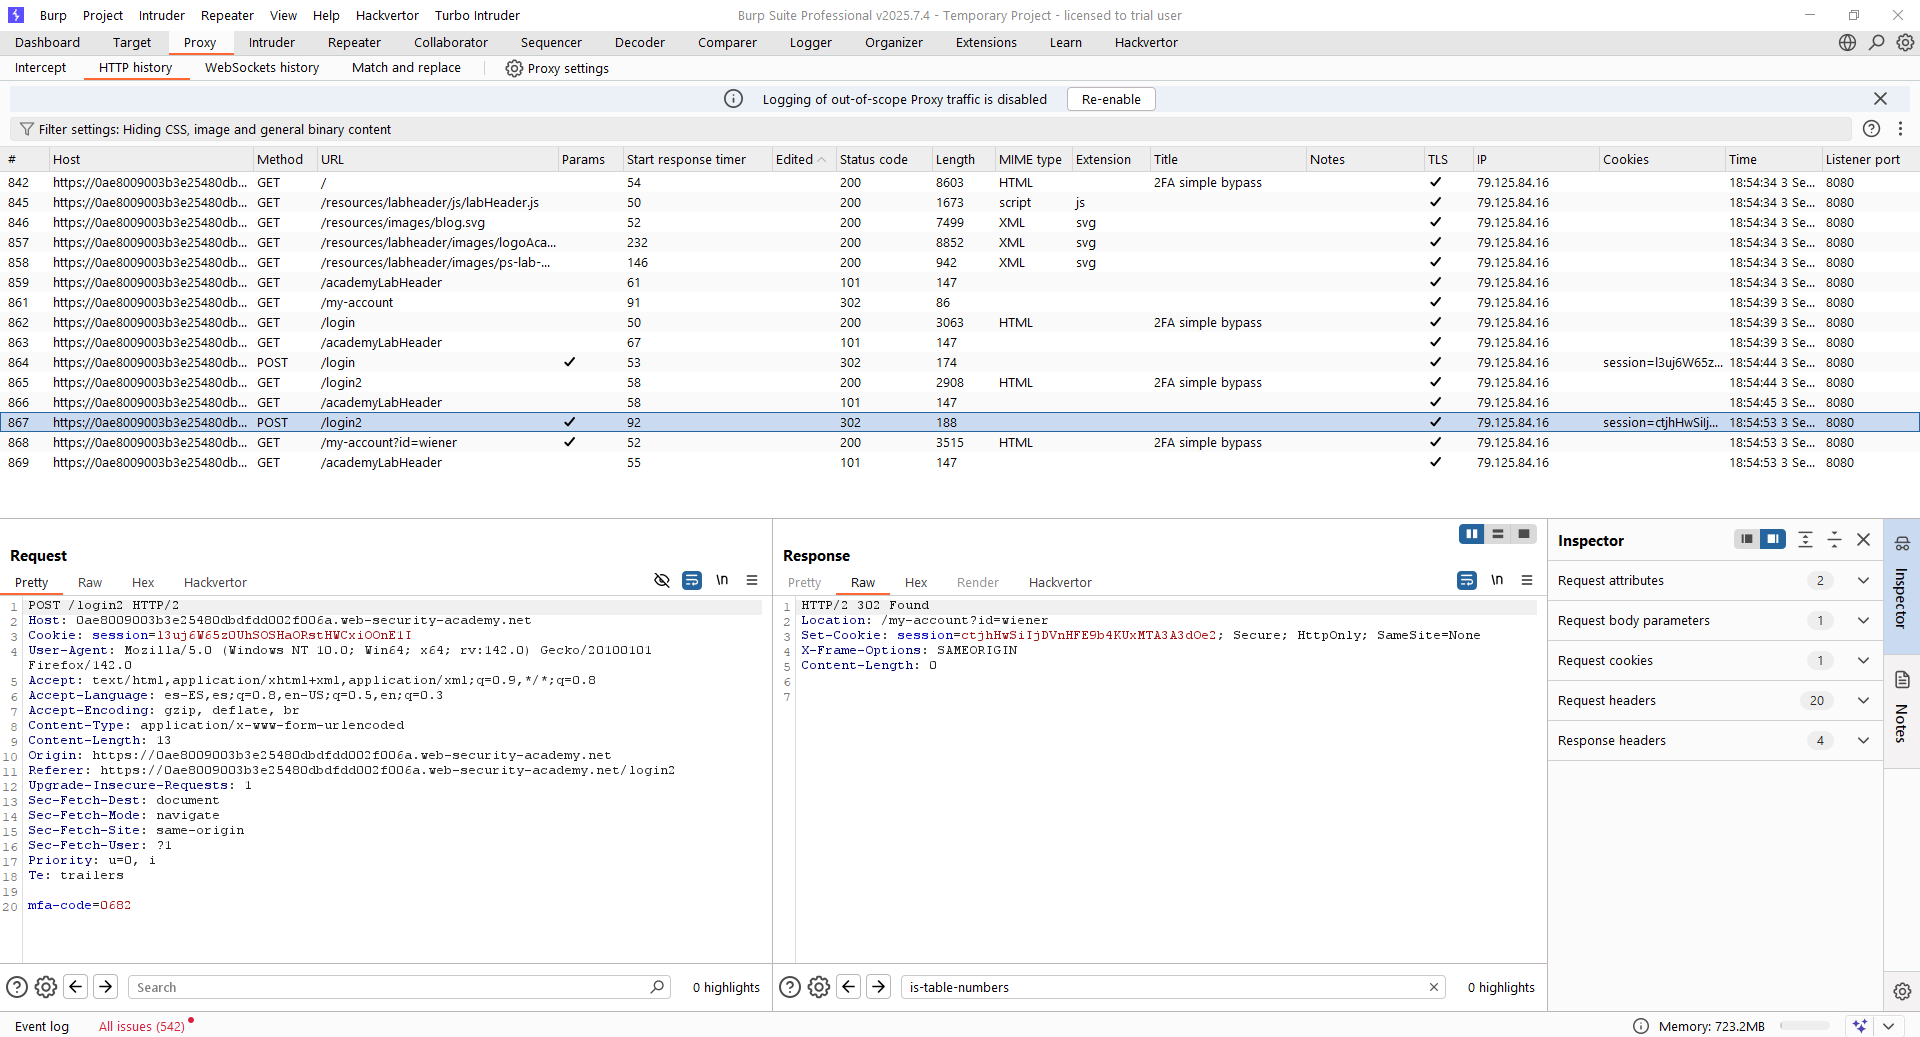Select history row 864 POST /login
Image resolution: width=1920 pixels, height=1037 pixels.
point(960,362)
